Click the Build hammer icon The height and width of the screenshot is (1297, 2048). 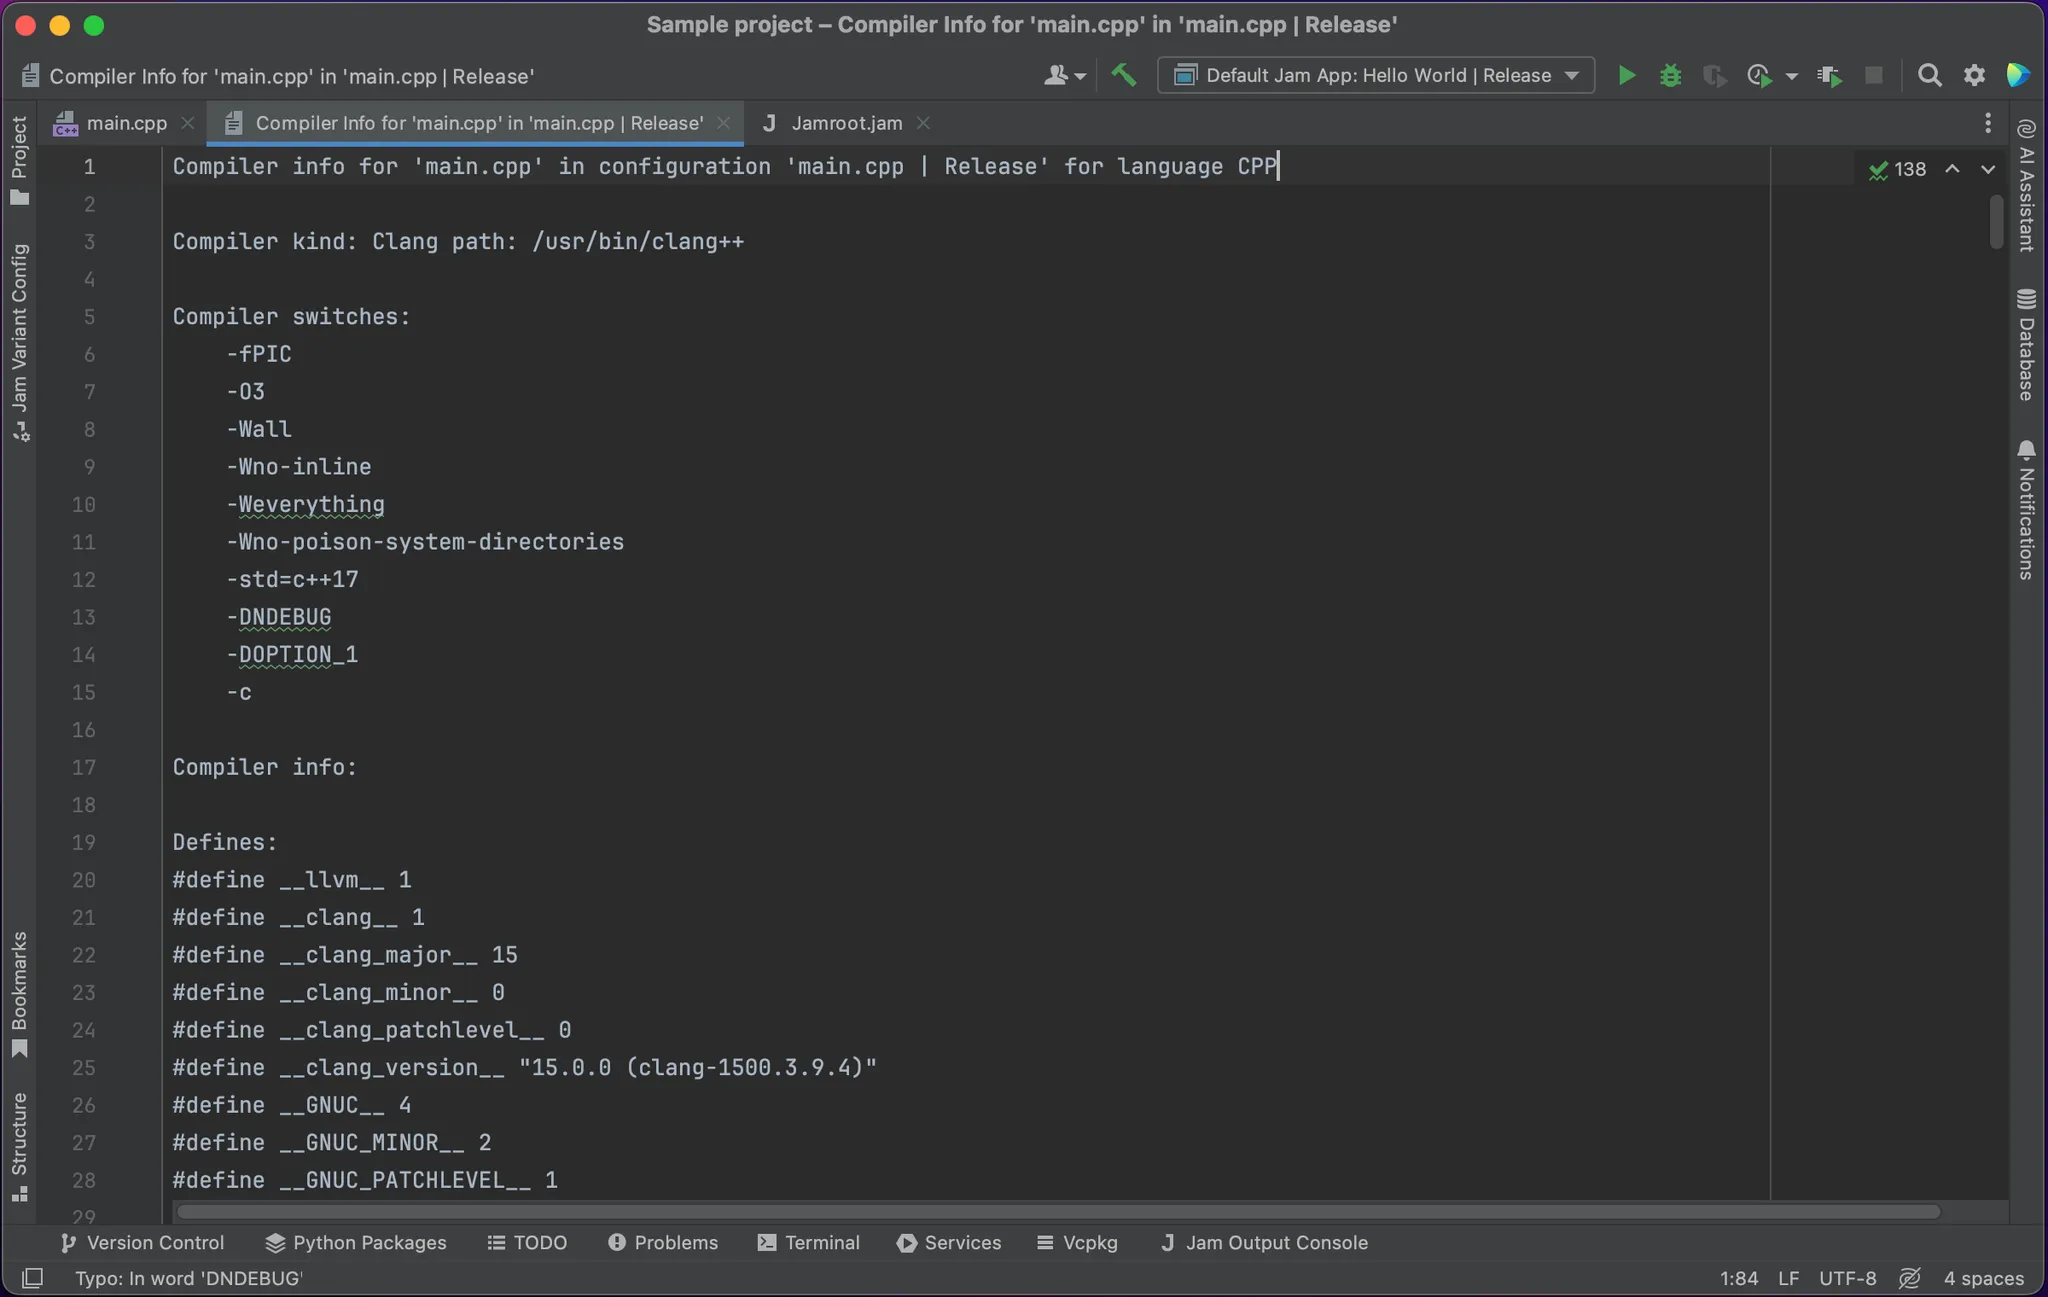pyautogui.click(x=1124, y=75)
